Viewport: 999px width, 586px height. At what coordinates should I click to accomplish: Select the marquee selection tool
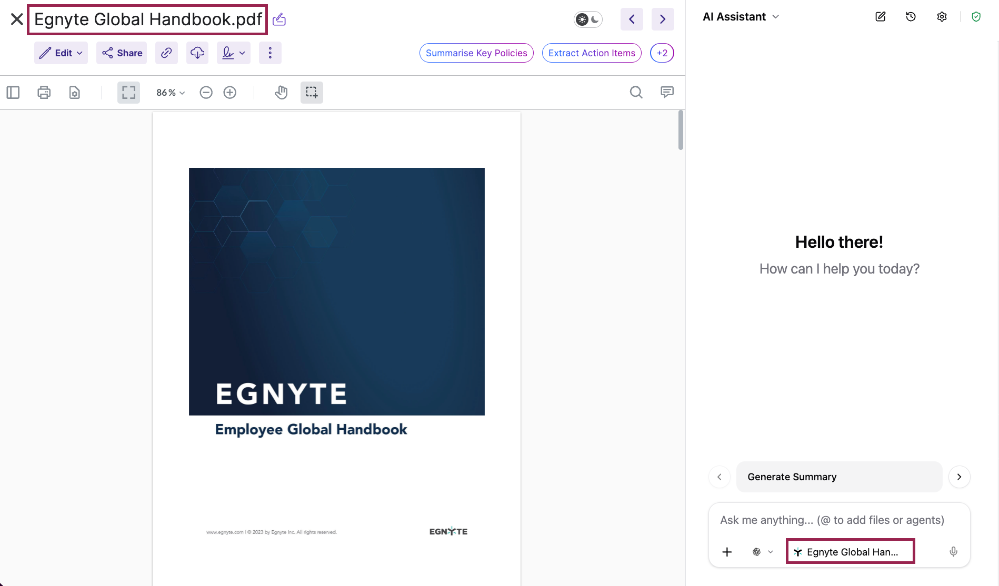pos(312,92)
